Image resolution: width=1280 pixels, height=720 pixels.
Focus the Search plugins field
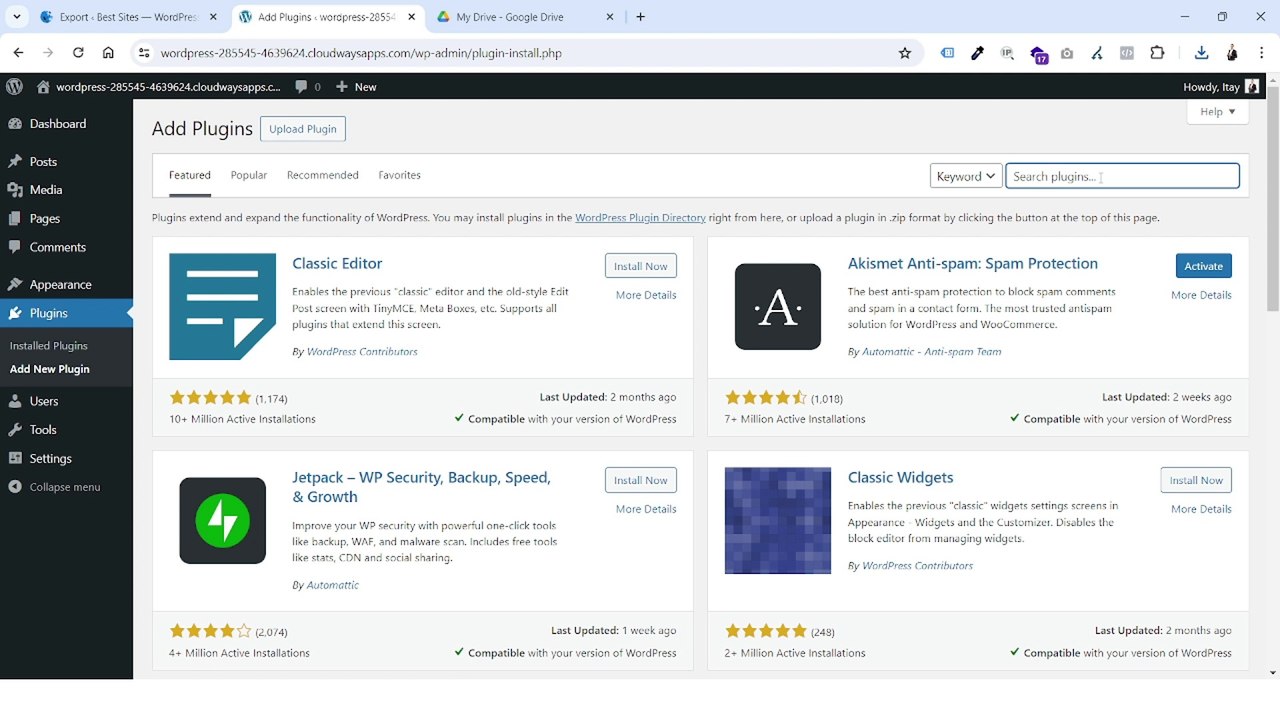[1123, 176]
